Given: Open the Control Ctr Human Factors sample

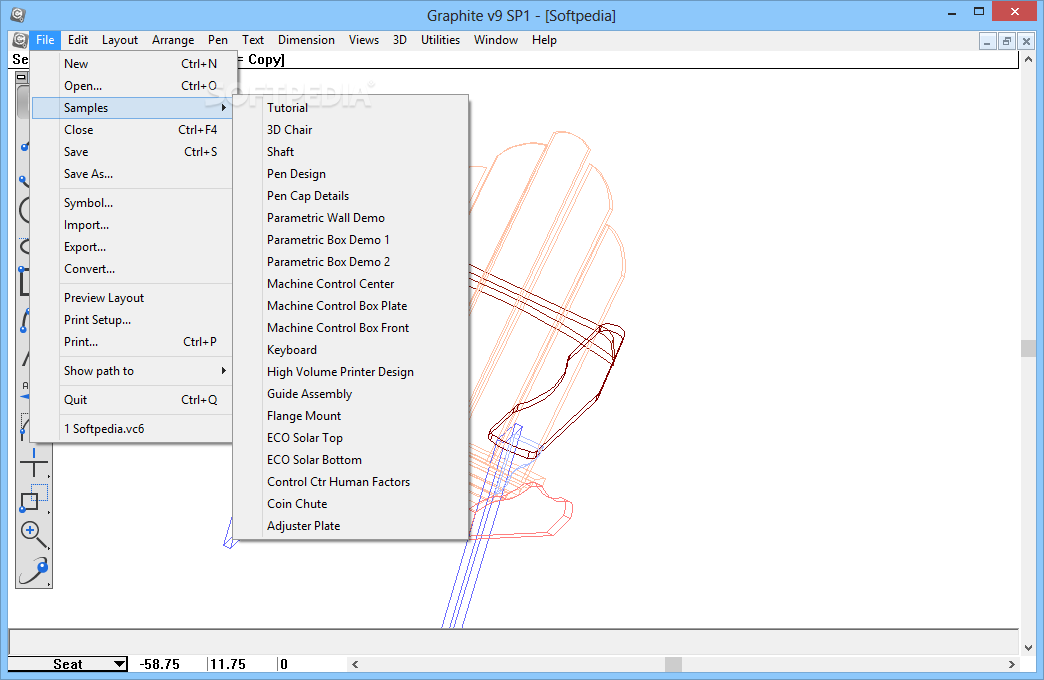Looking at the screenshot, I should point(351,482).
